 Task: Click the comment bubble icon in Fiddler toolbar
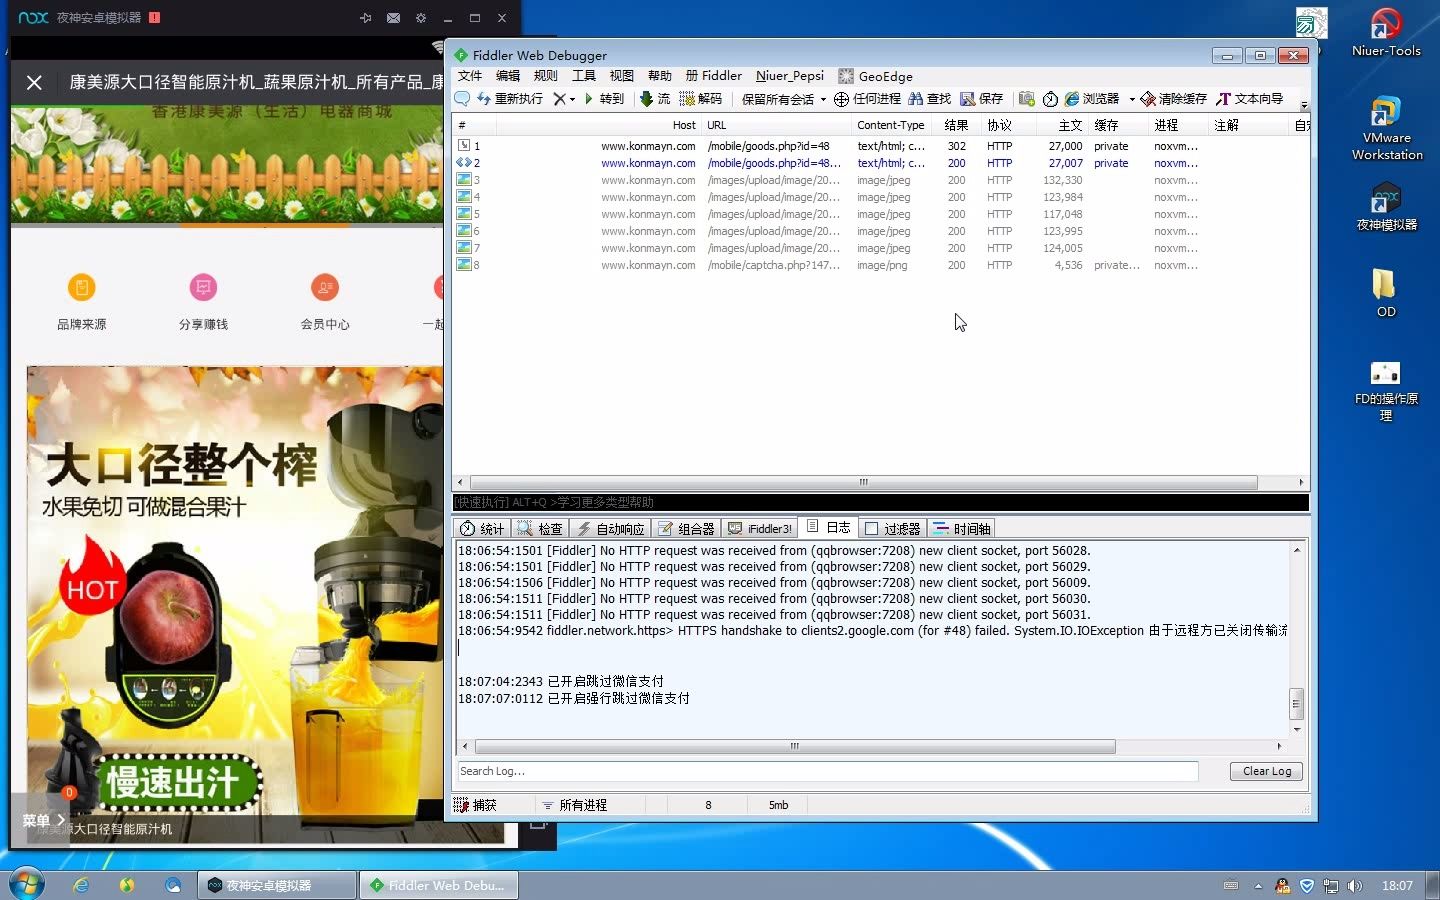pyautogui.click(x=462, y=99)
